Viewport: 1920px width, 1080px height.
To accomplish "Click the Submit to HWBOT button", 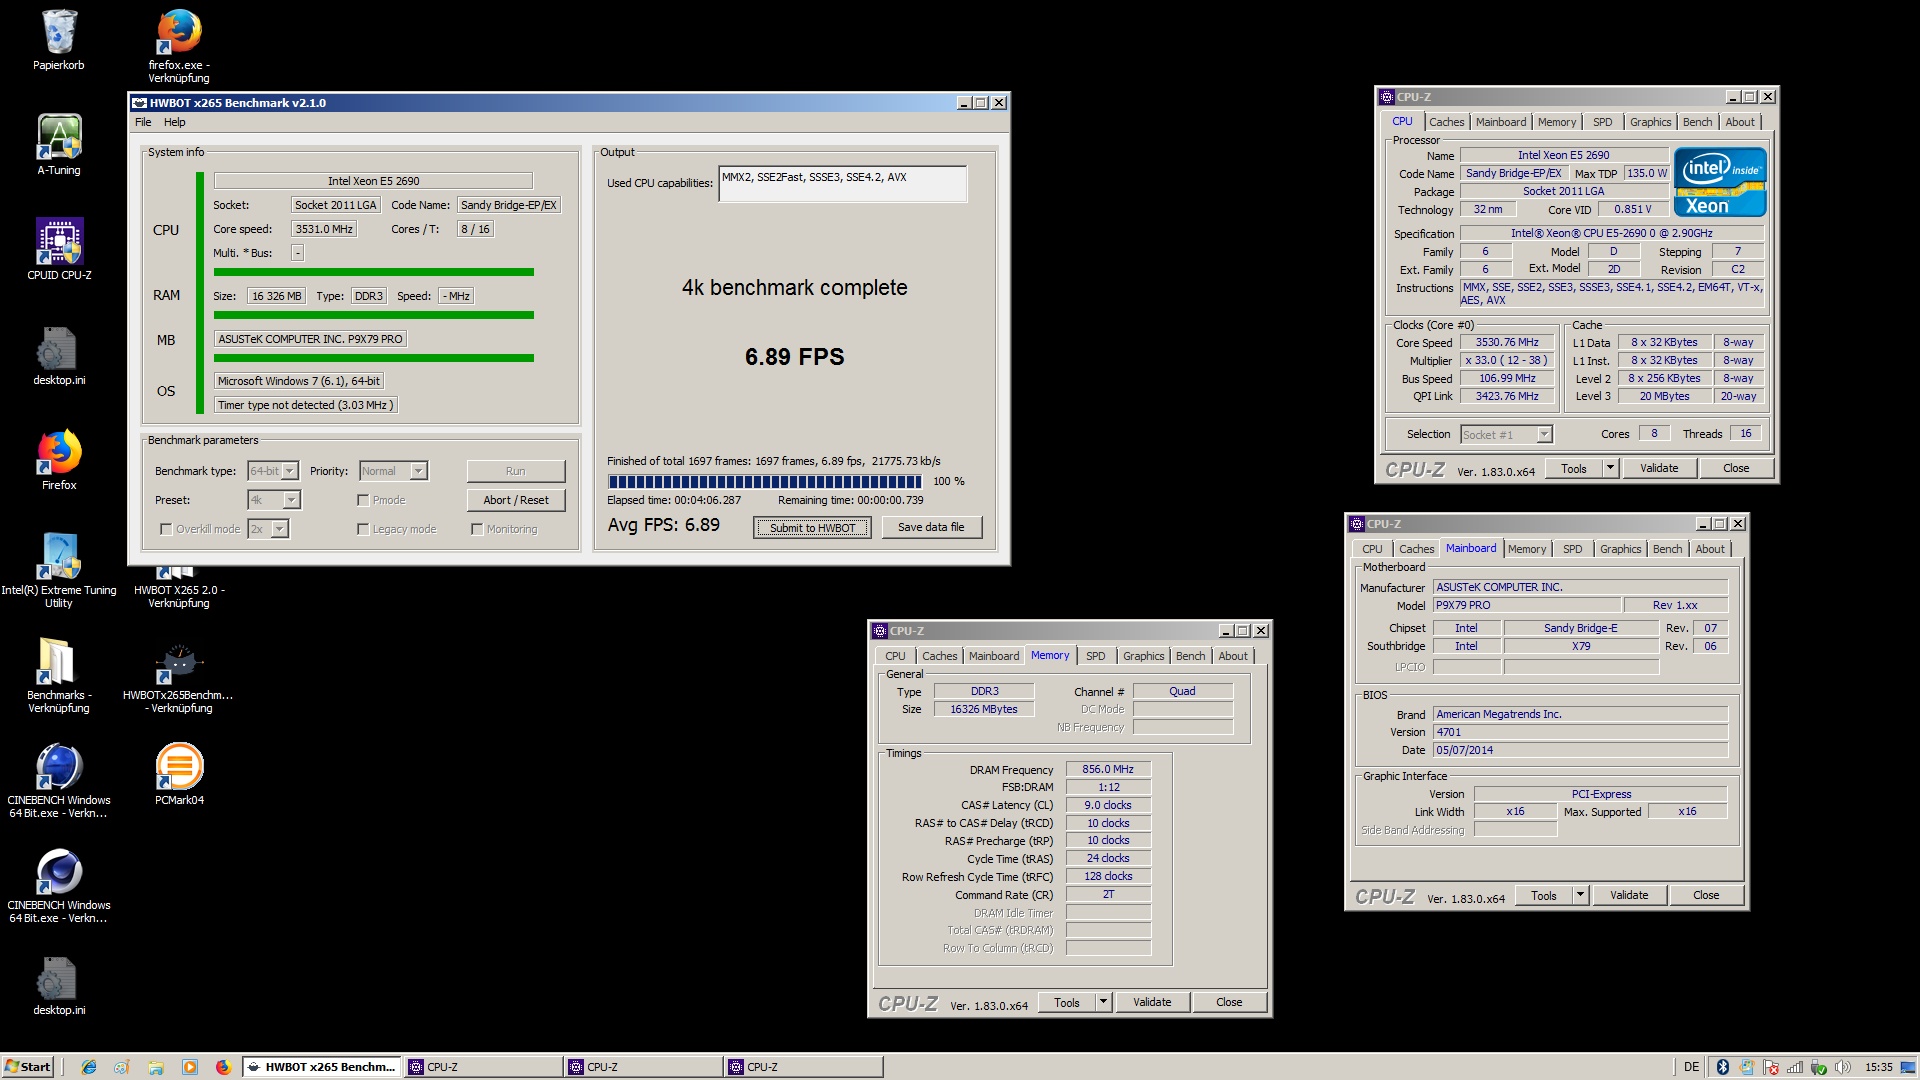I will 812,528.
